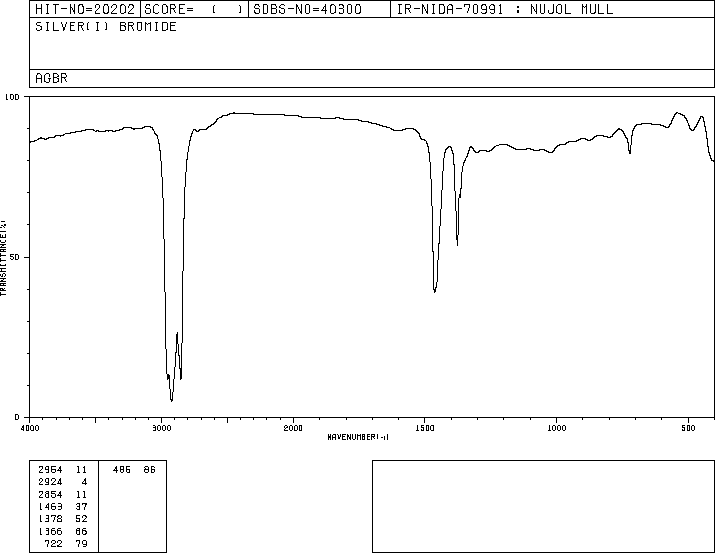Click the 1500 label on wavenumber axis

click(425, 428)
